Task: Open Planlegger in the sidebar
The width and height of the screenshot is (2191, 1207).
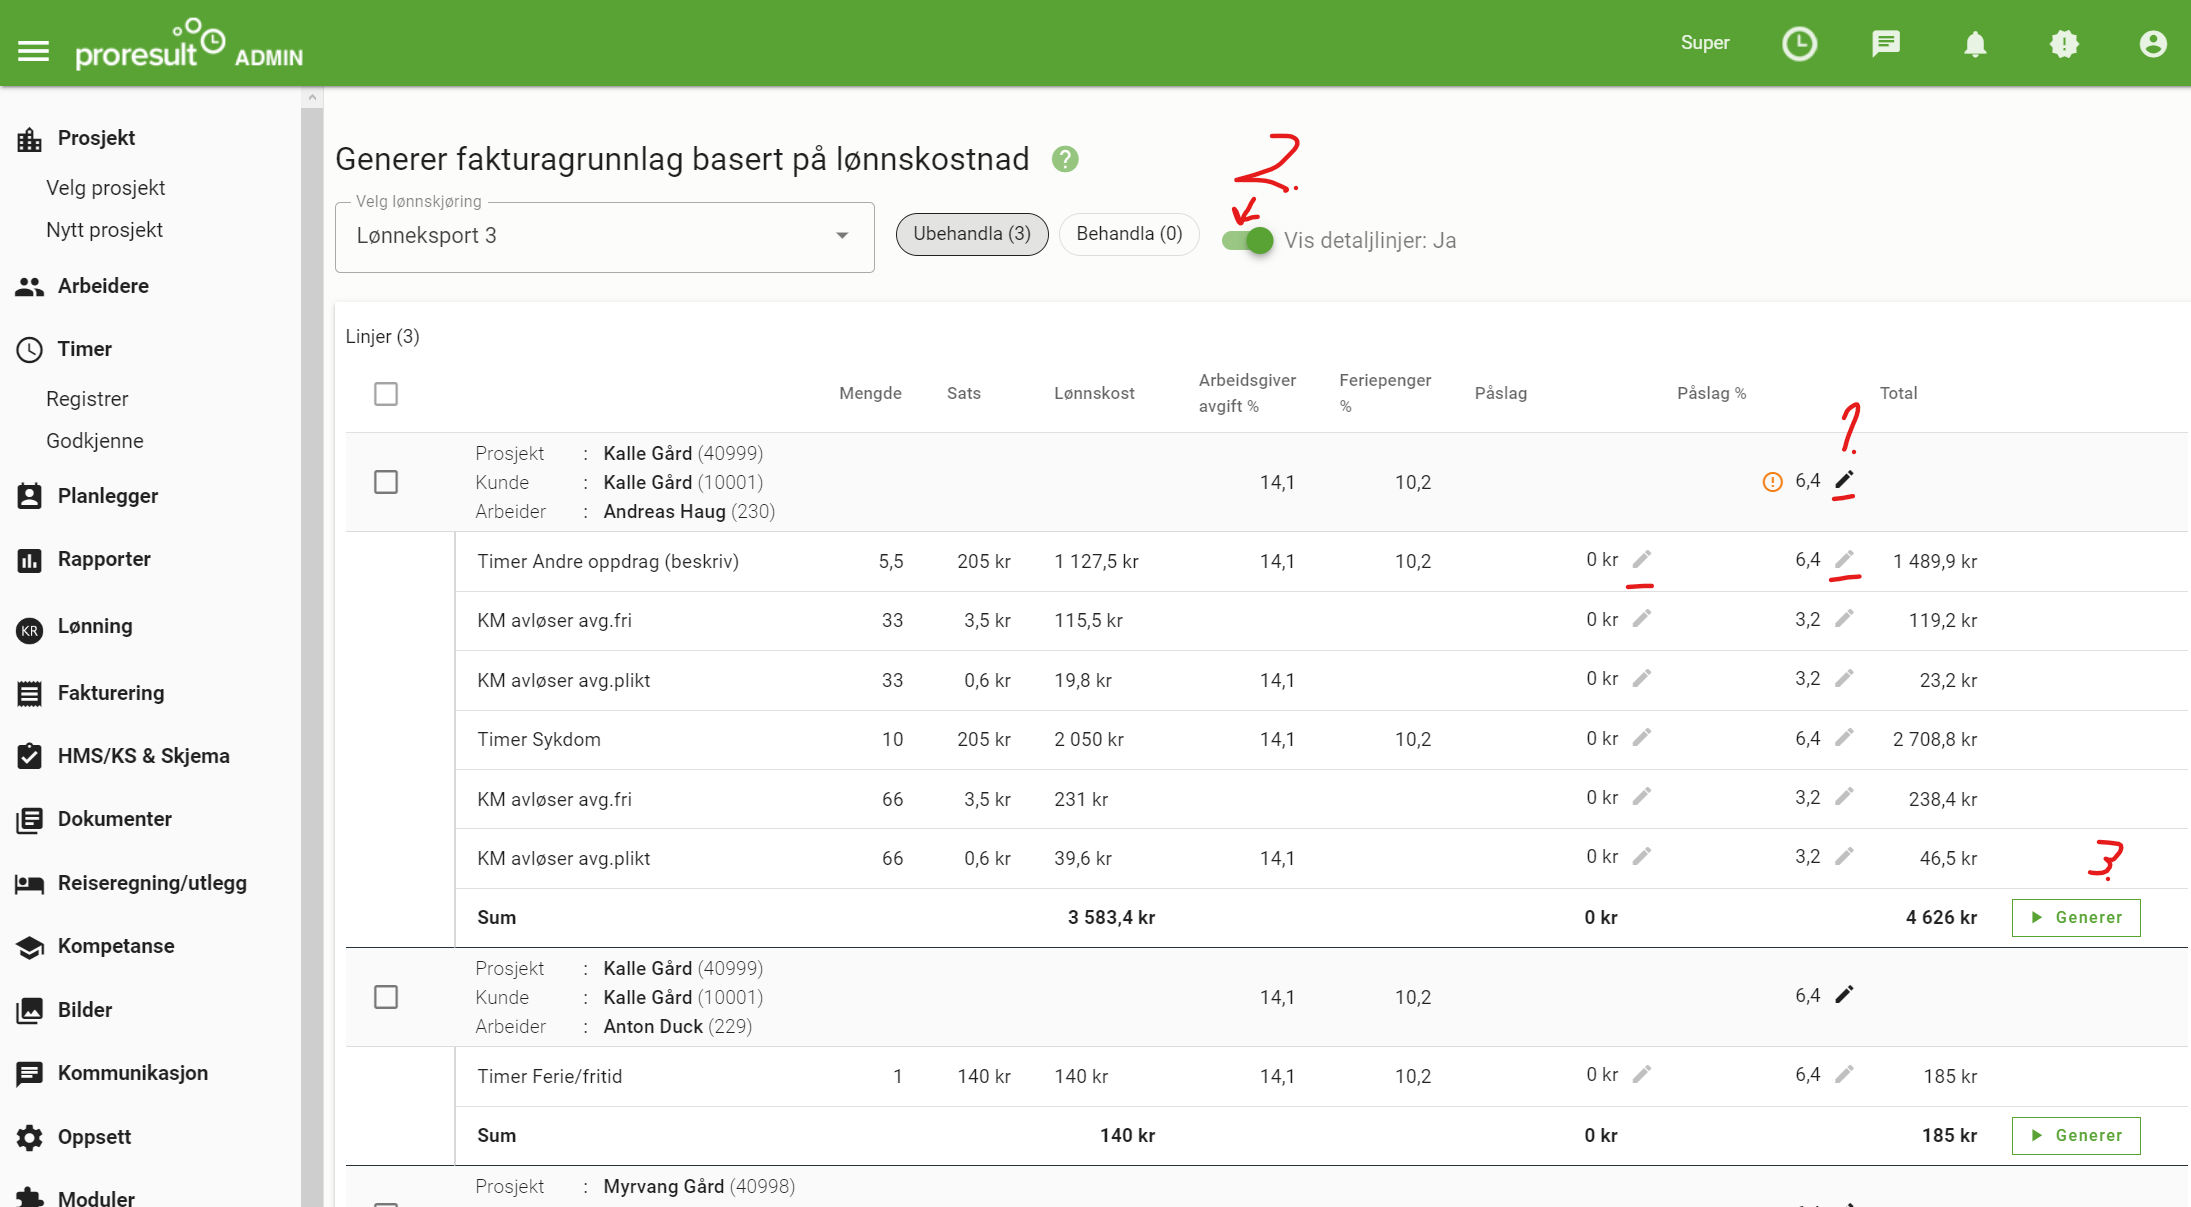Action: (x=108, y=496)
